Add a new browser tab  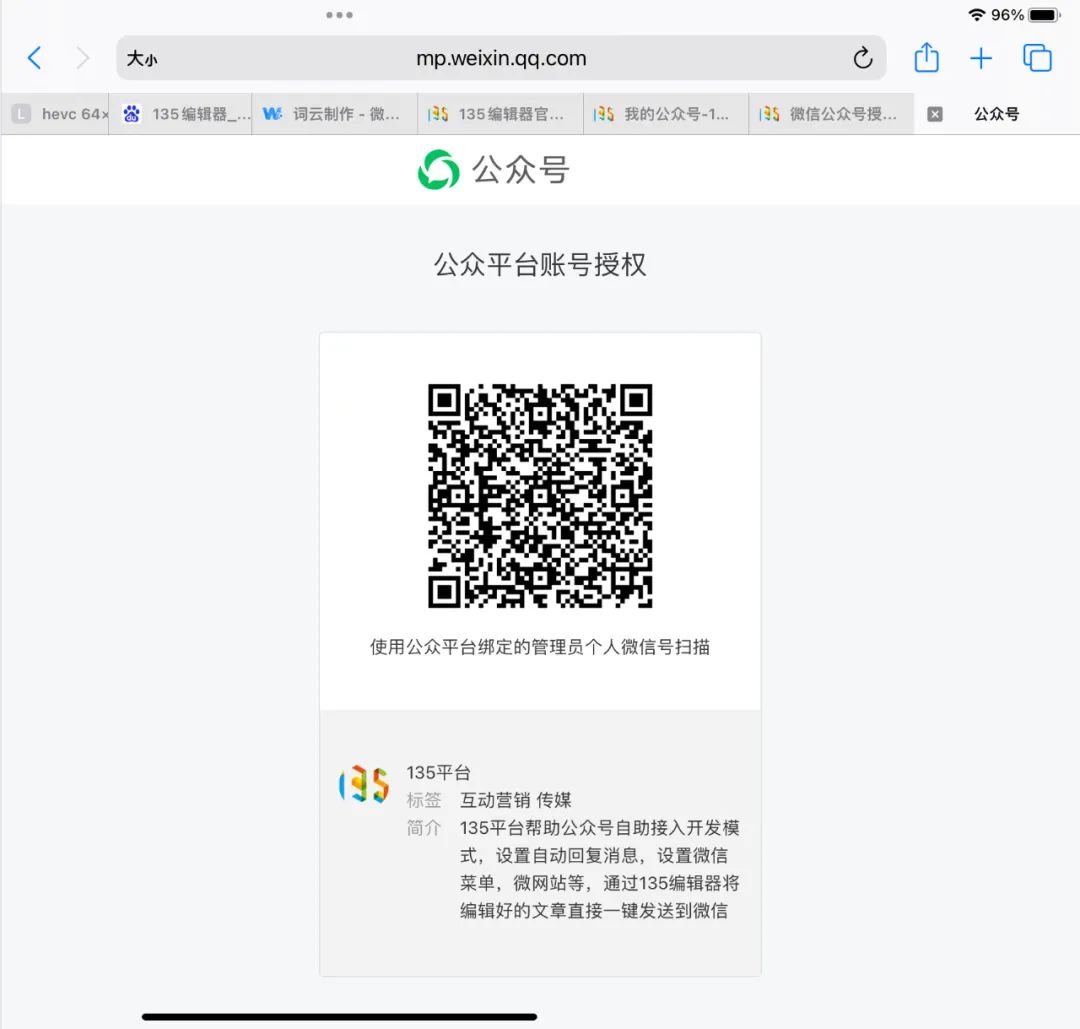(x=981, y=58)
